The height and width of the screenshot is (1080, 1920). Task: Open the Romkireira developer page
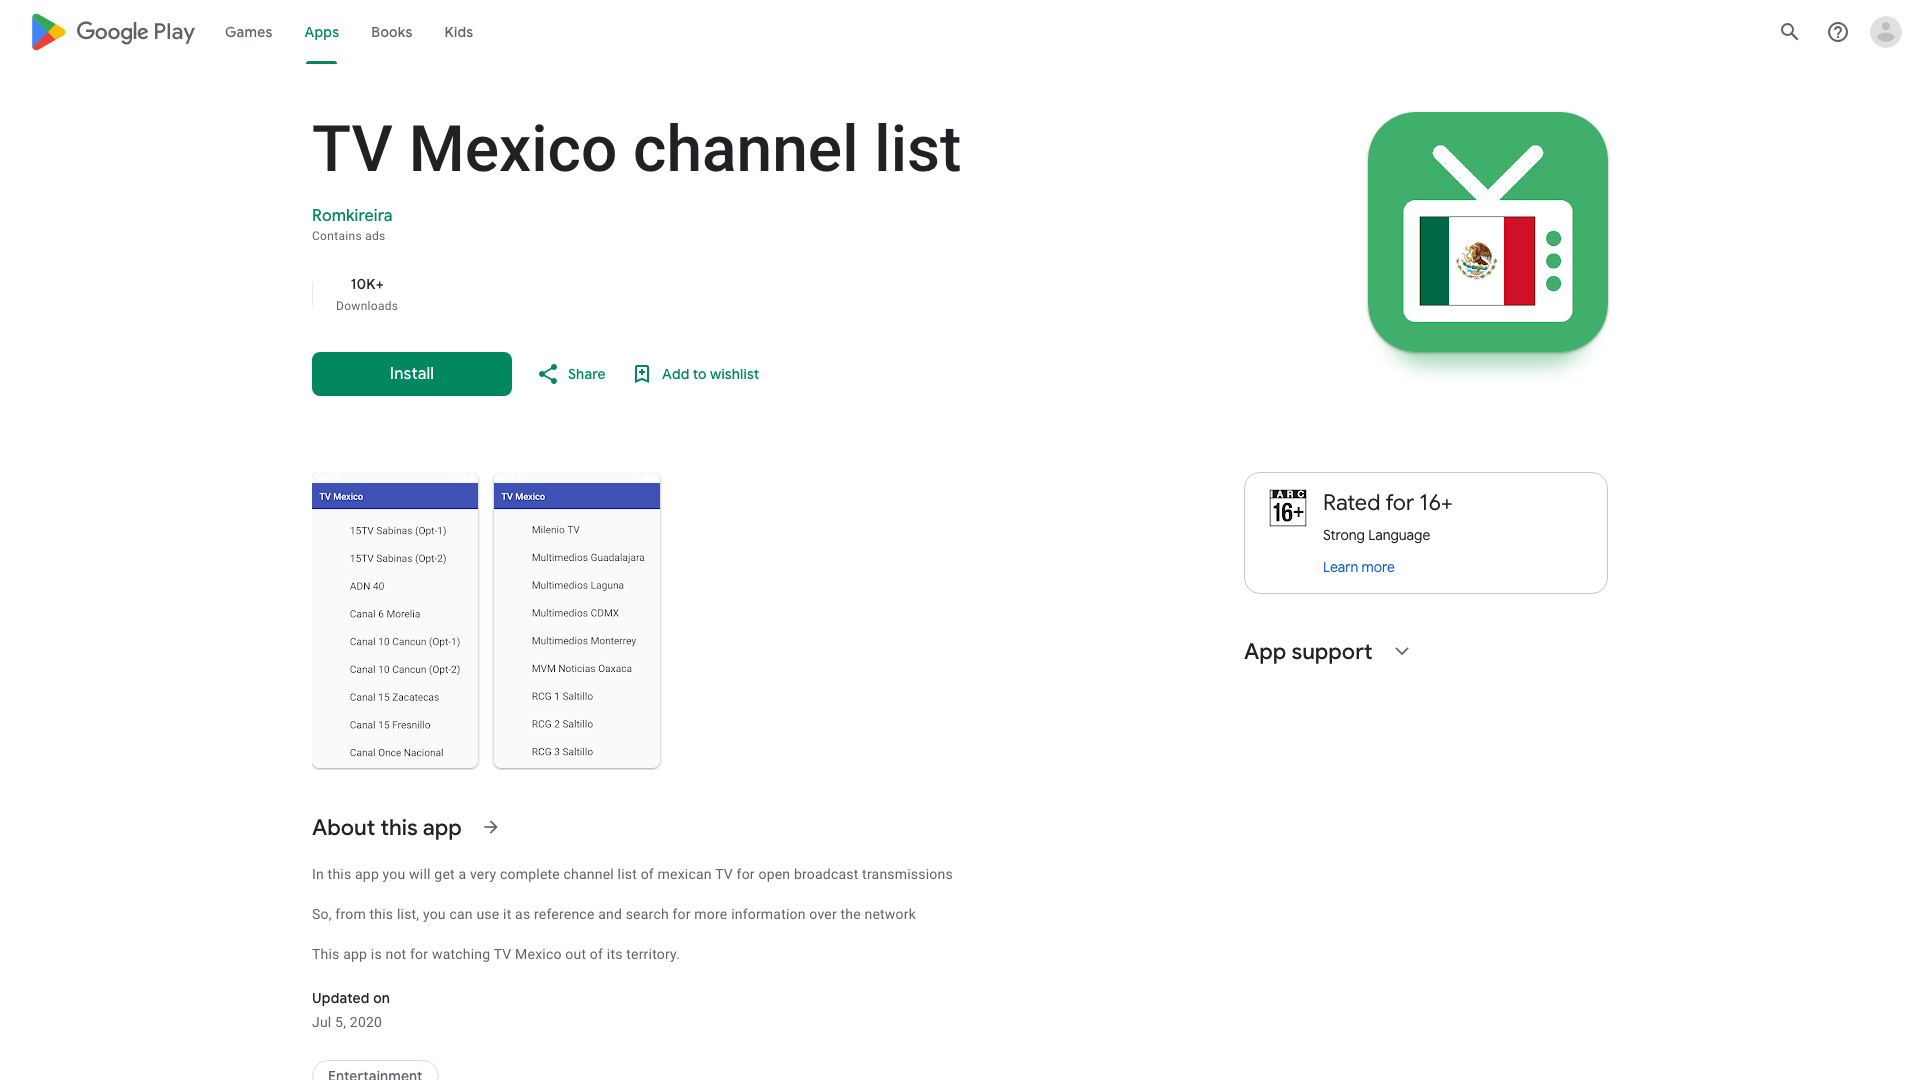[x=352, y=215]
